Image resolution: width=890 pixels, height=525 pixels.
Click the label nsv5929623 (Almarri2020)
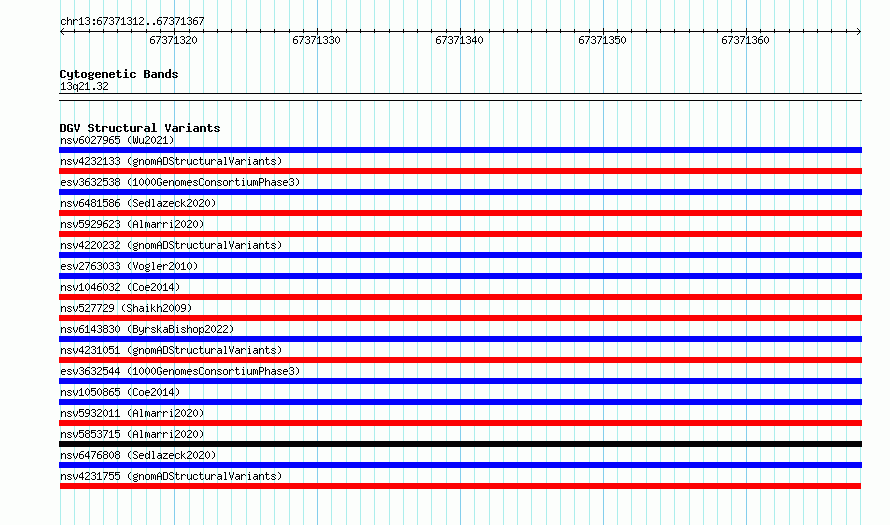pos(132,224)
